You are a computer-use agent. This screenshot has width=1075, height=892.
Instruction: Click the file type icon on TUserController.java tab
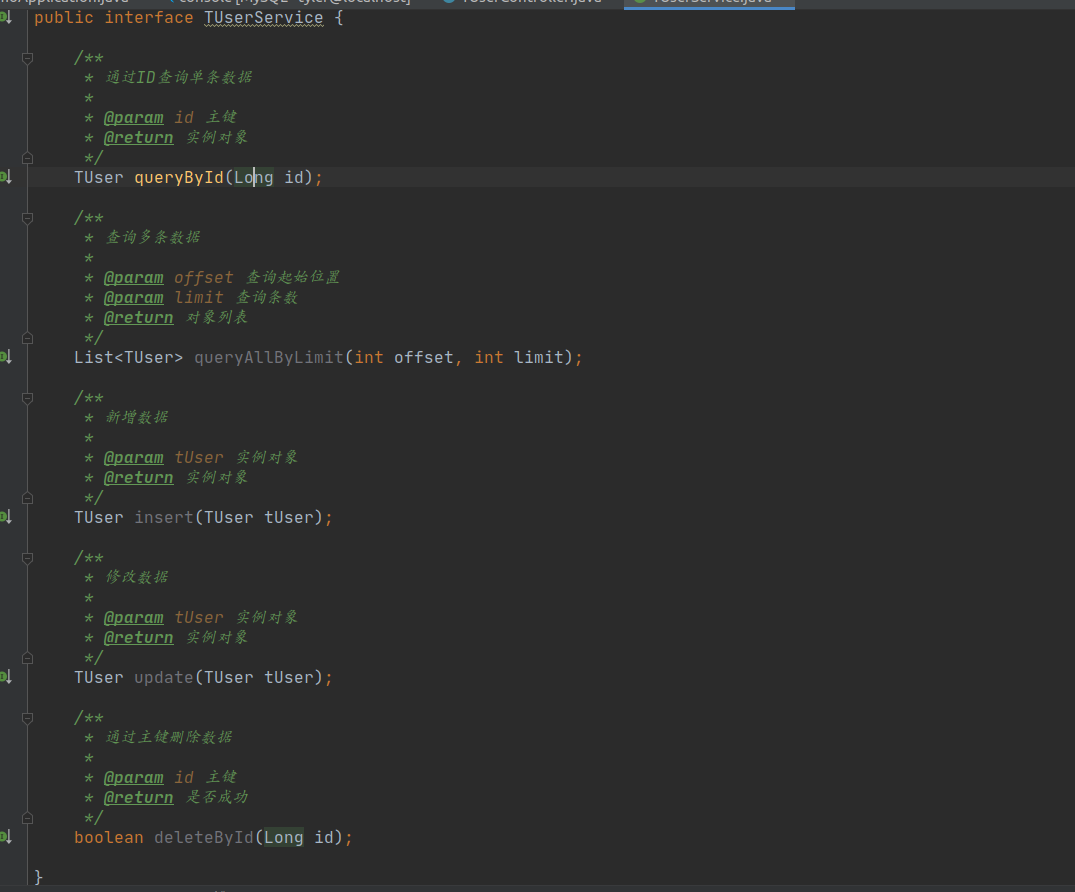point(450,3)
